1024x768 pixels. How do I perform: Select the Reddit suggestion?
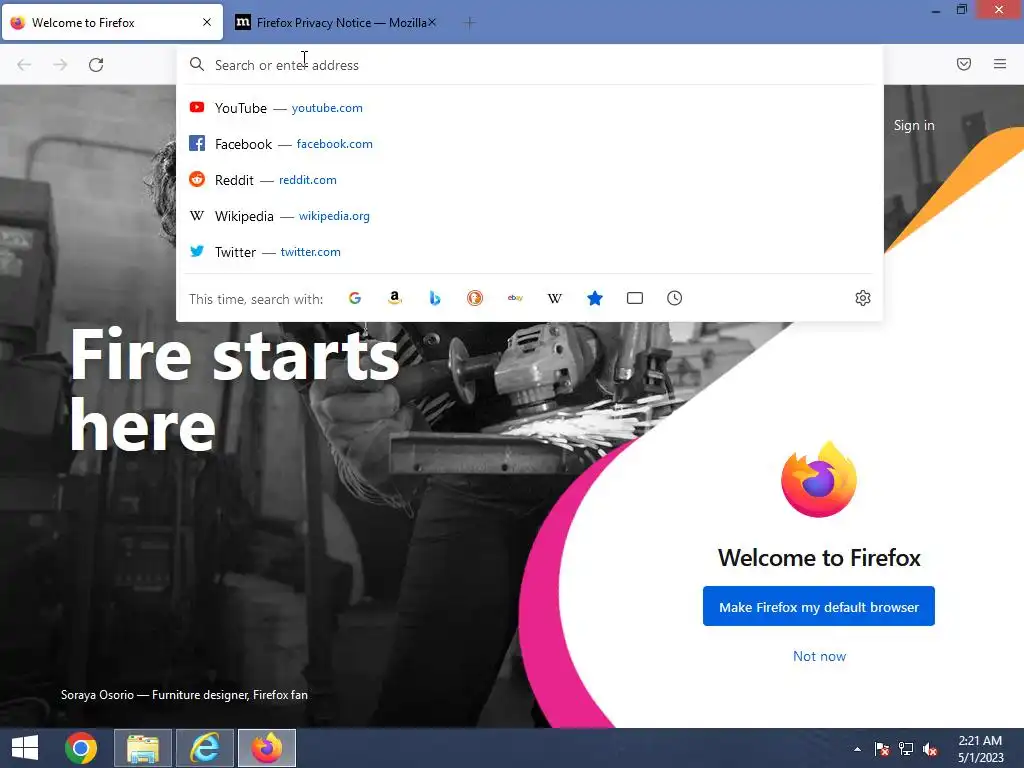tap(530, 180)
